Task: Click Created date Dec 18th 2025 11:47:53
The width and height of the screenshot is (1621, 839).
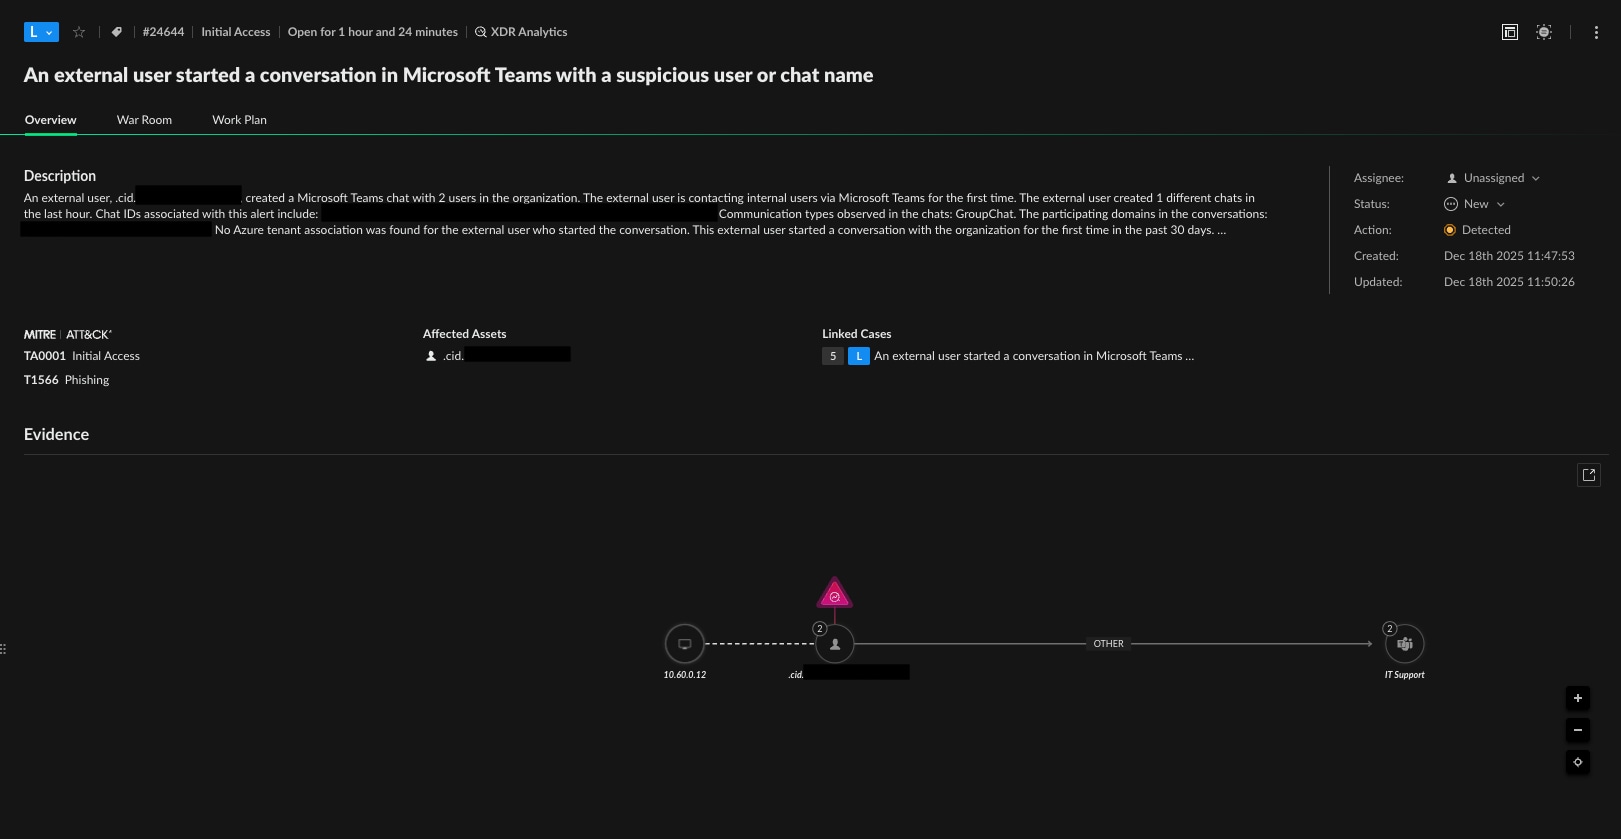Action: pyautogui.click(x=1509, y=256)
